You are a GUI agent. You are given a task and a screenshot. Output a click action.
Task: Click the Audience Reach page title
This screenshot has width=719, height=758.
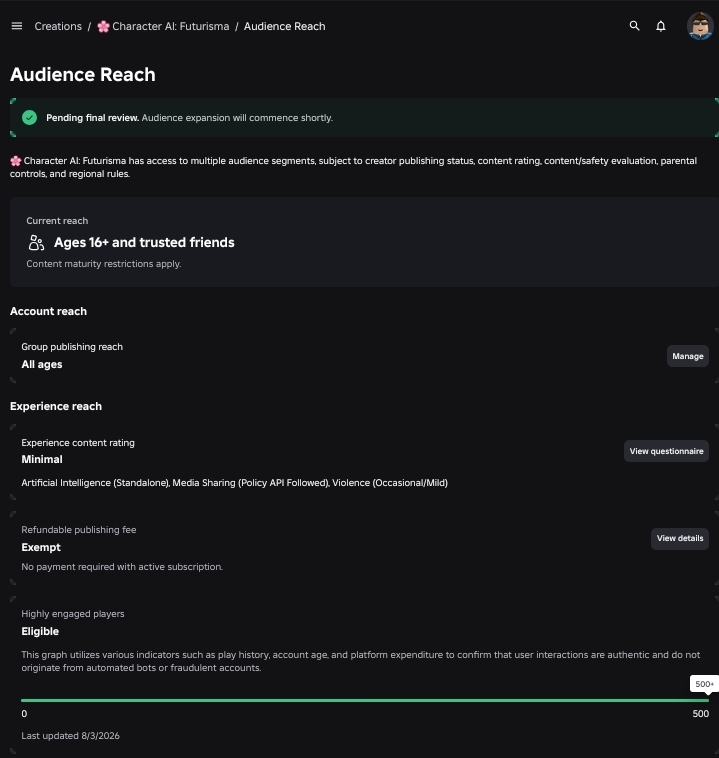(83, 74)
